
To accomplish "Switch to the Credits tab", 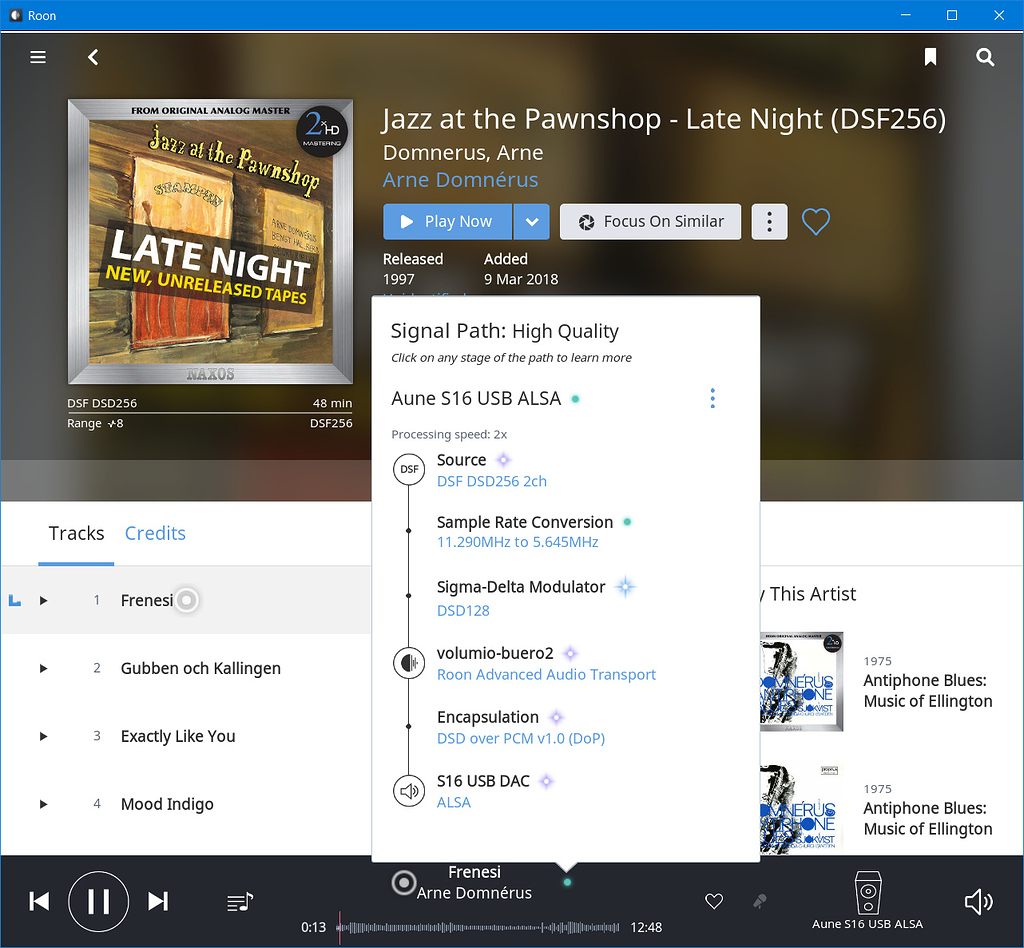I will tap(155, 533).
